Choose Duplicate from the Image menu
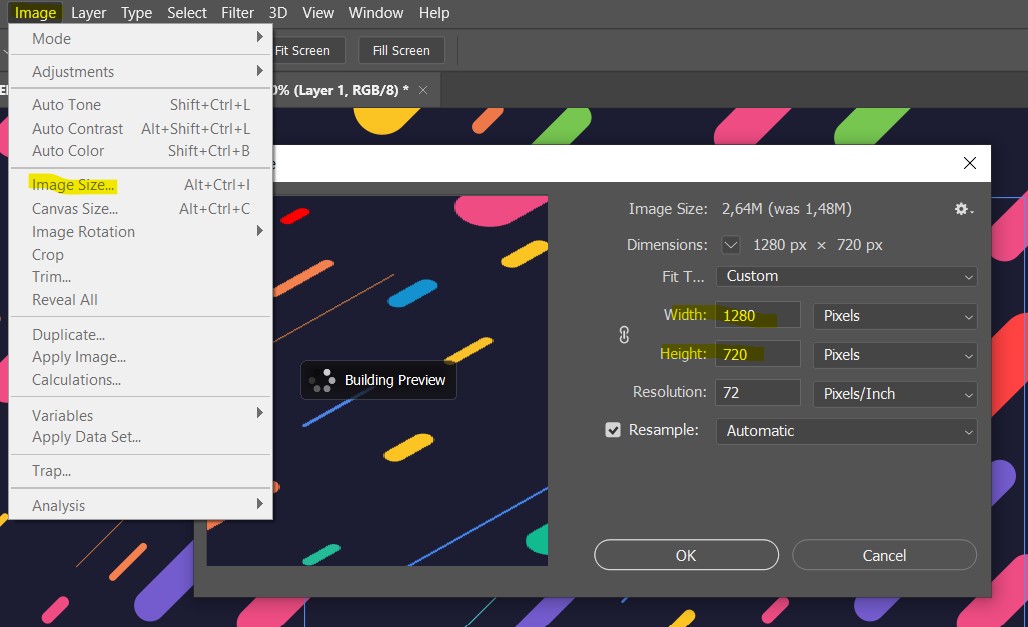Screen dimensions: 1028x627 click(x=140, y=334)
